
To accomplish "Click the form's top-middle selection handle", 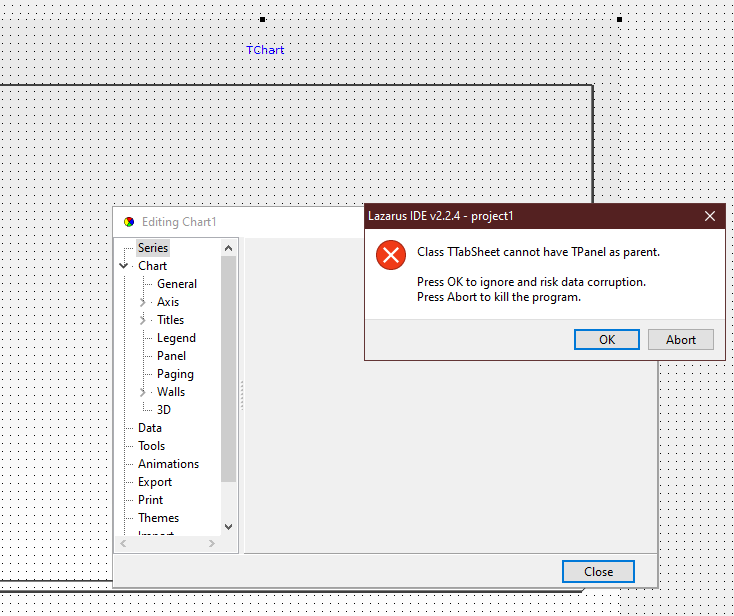I will click(x=263, y=20).
